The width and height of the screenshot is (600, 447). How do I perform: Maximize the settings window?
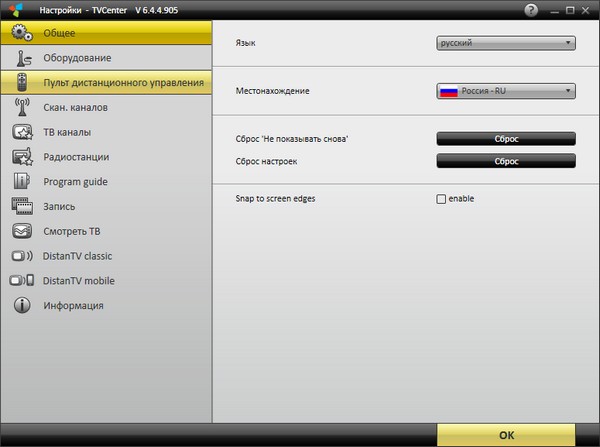(x=570, y=10)
